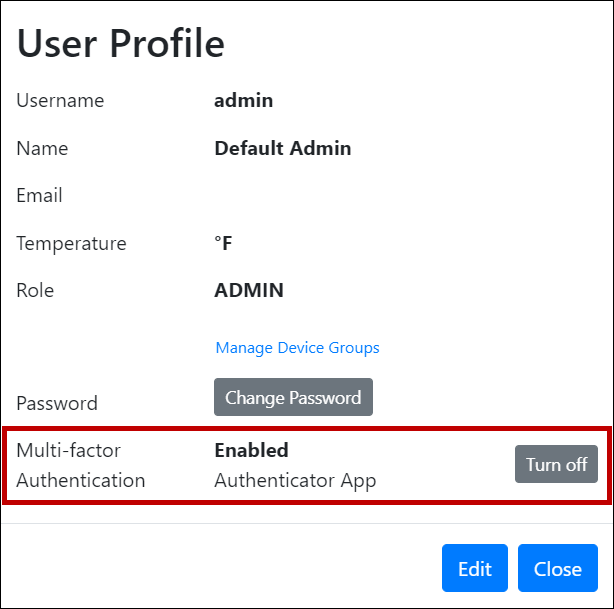Select the admin username value
Image resolution: width=614 pixels, height=609 pixels.
(x=243, y=101)
